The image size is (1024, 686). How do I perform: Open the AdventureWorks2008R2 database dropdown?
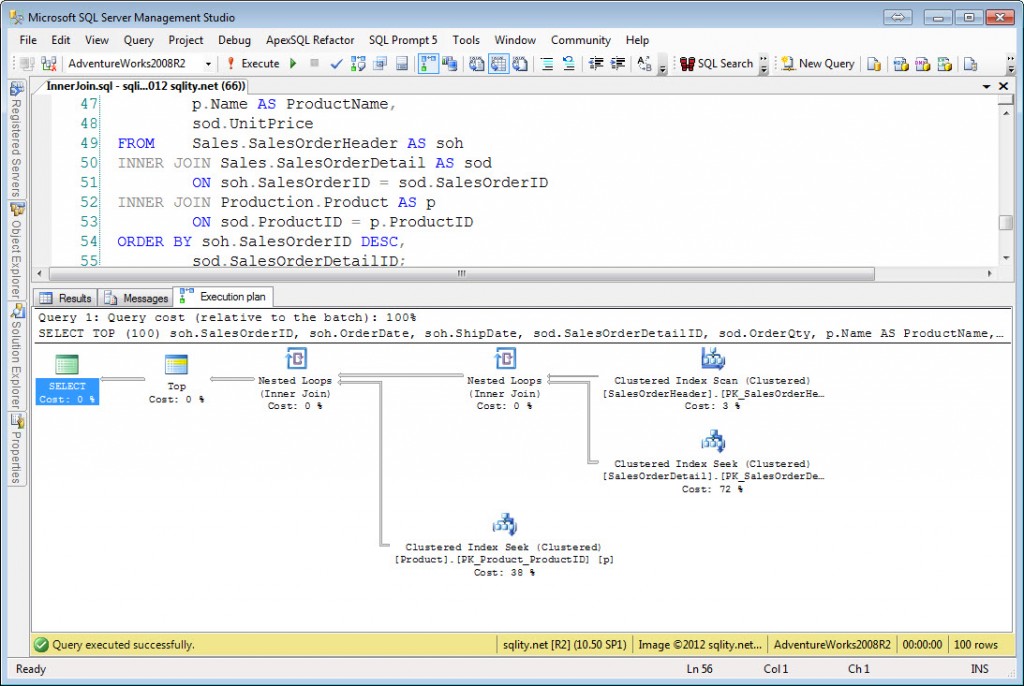pos(210,63)
